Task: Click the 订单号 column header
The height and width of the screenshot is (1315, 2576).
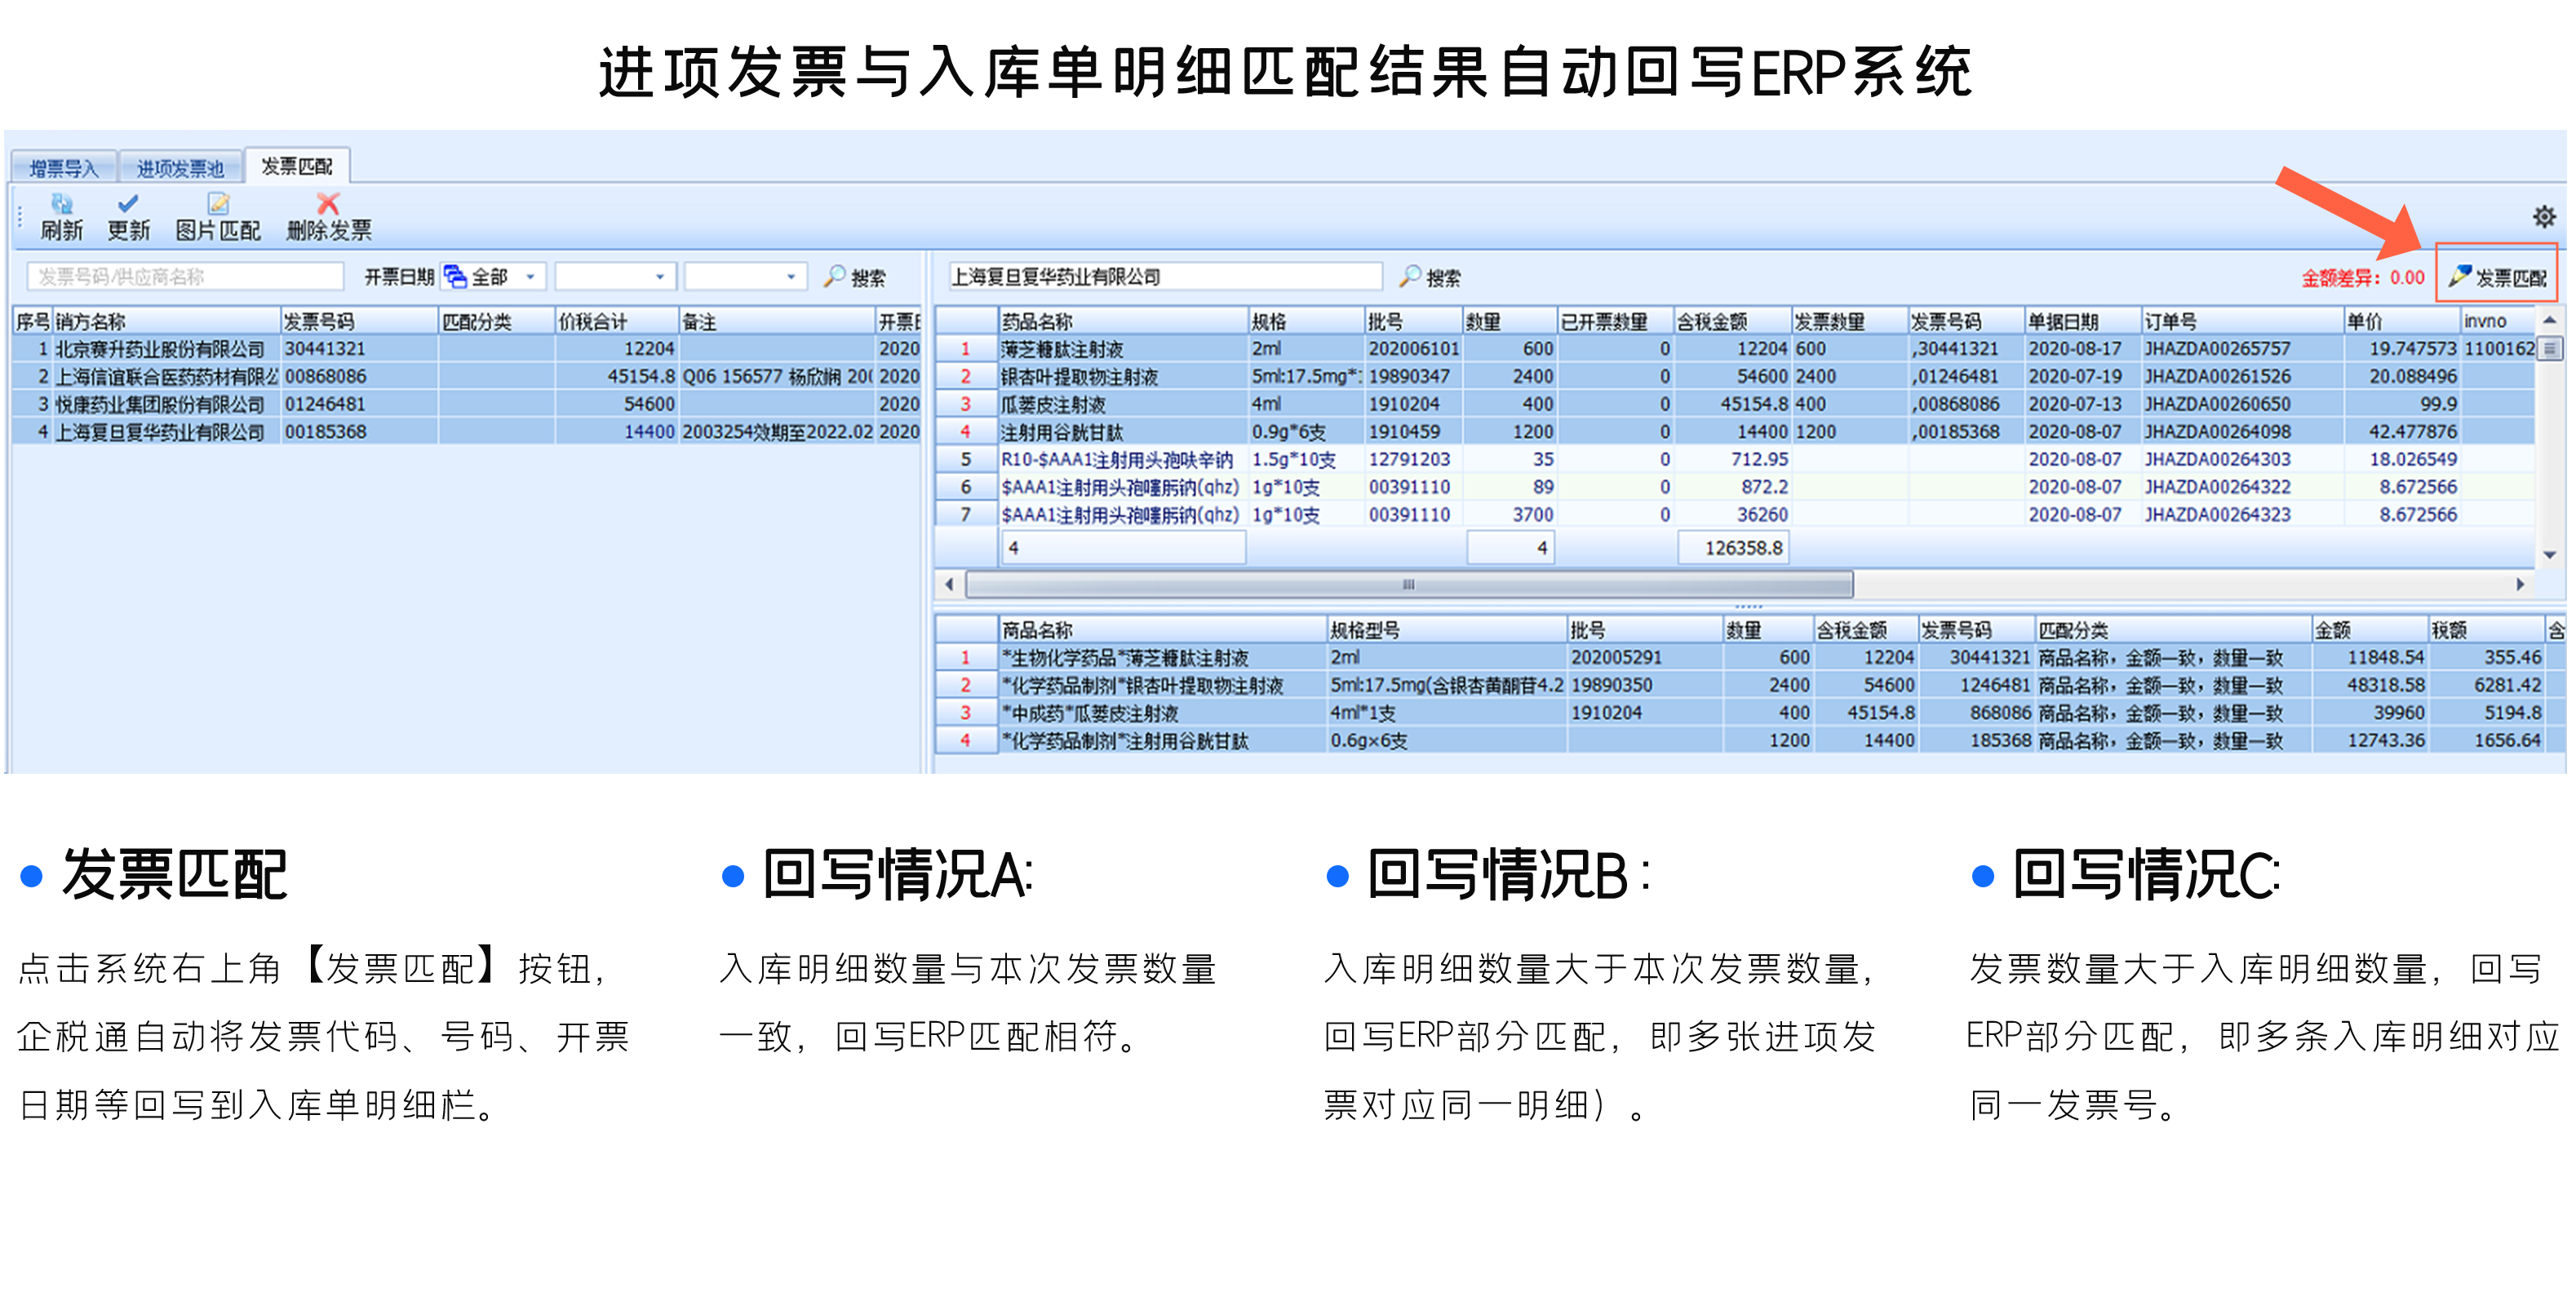Action: (x=2242, y=321)
